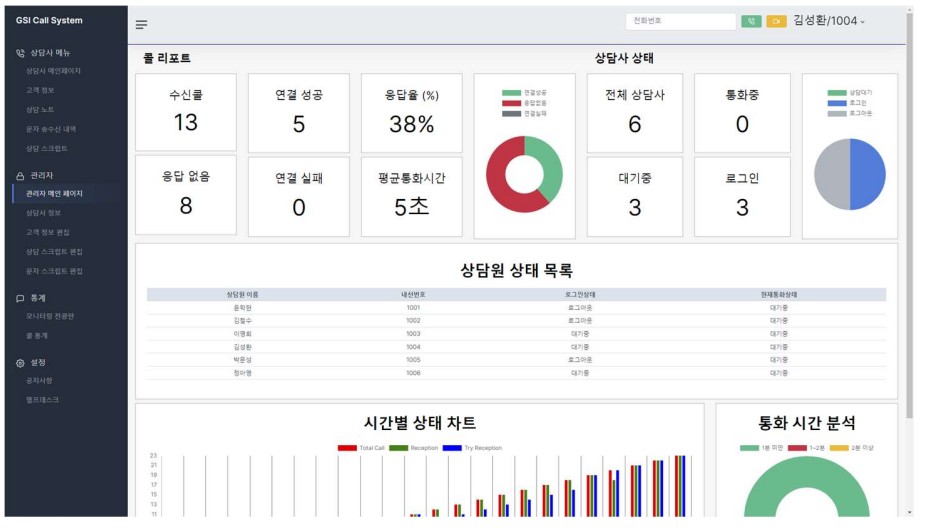Click the 1~2분 red legend swatch

point(797,448)
